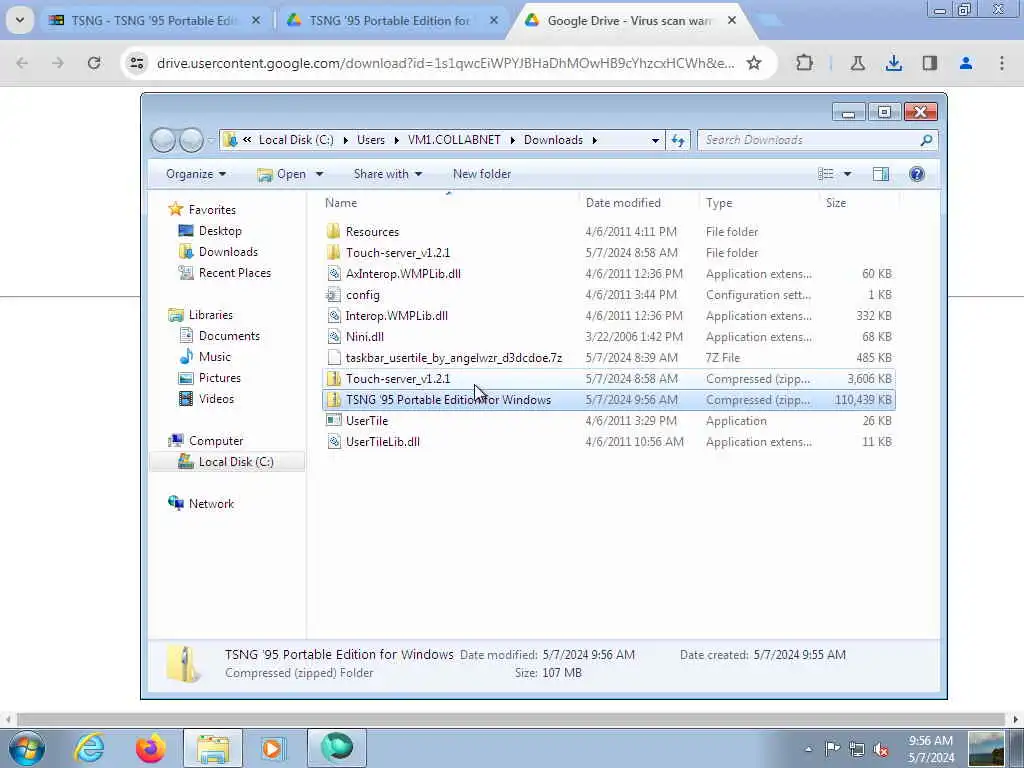Screen dimensions: 1024x768
Task: Select Nini.dll file
Action: pos(609,336)
